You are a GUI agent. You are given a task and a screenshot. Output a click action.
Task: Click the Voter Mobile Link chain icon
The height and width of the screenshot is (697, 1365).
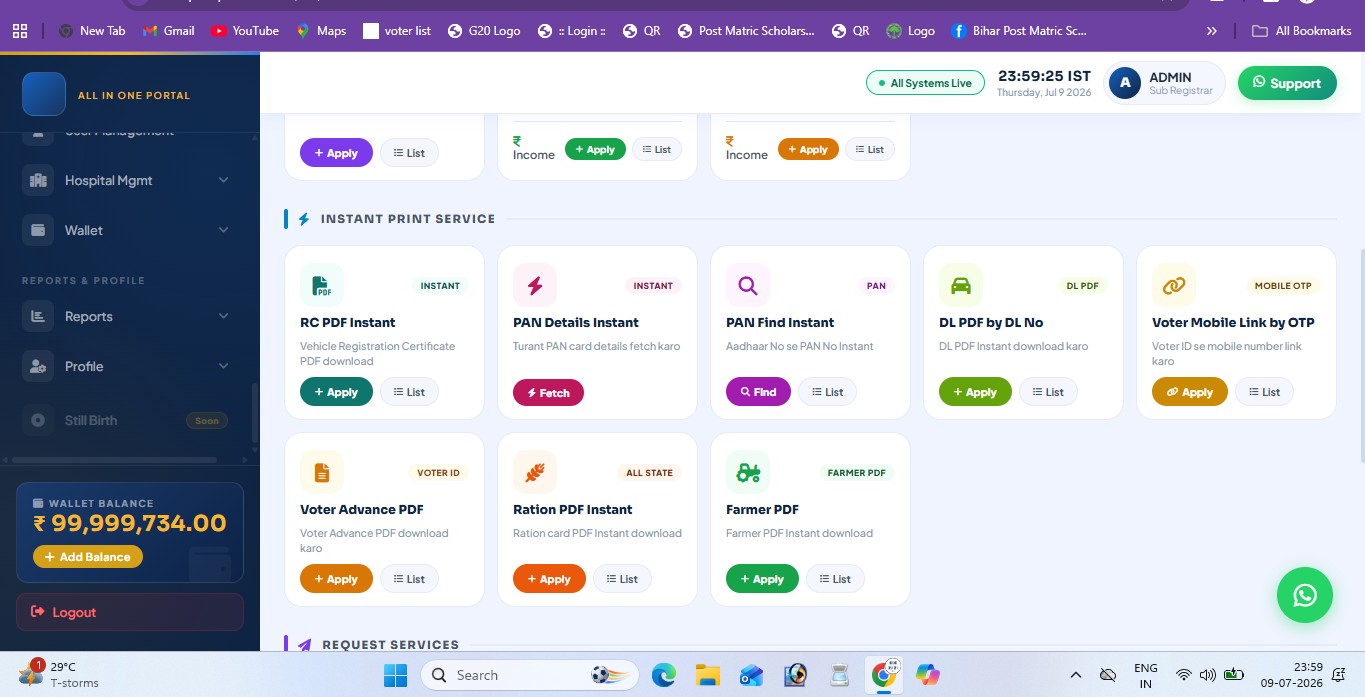(1174, 285)
